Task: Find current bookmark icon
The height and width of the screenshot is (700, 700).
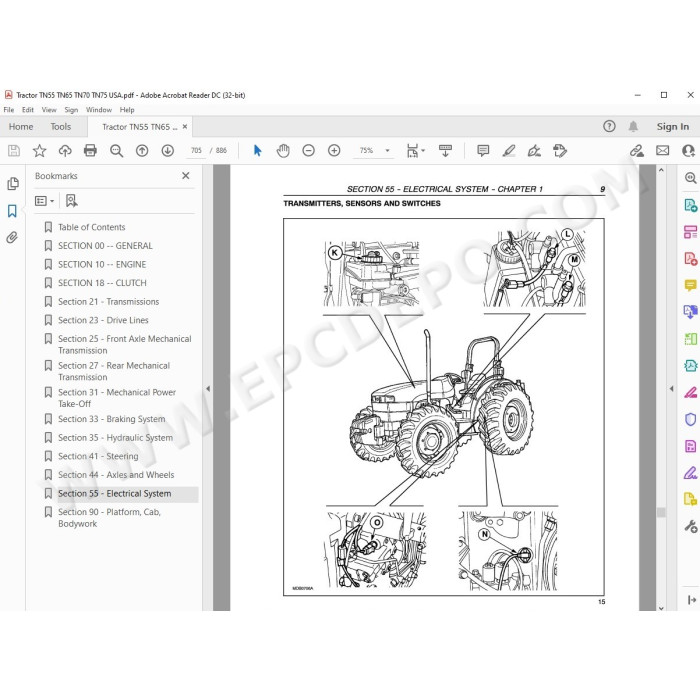Action: pyautogui.click(x=71, y=201)
